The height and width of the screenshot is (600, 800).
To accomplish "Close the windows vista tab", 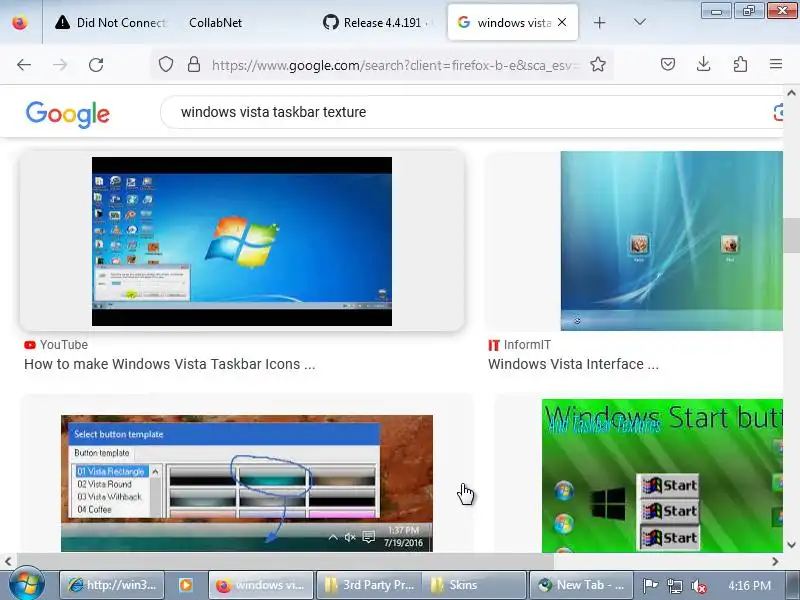I will [562, 22].
